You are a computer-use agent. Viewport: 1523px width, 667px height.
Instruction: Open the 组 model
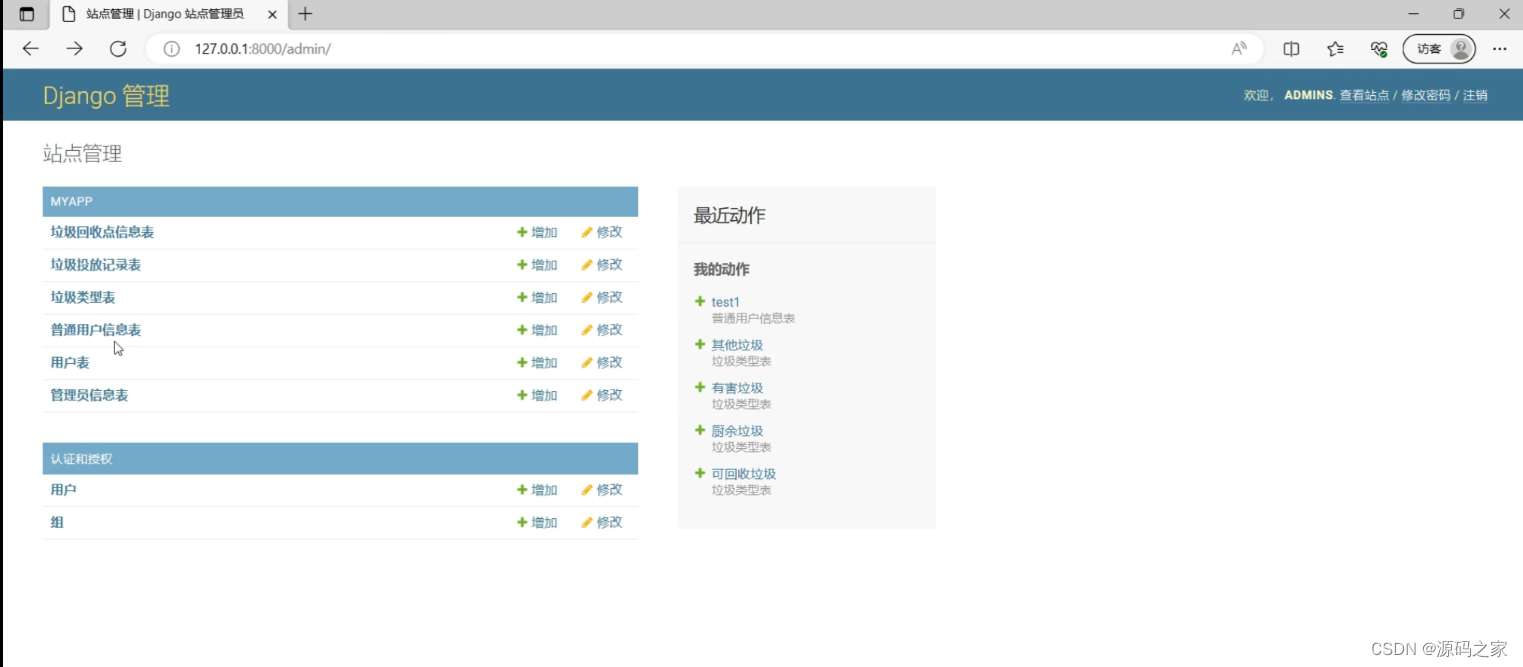coord(57,522)
